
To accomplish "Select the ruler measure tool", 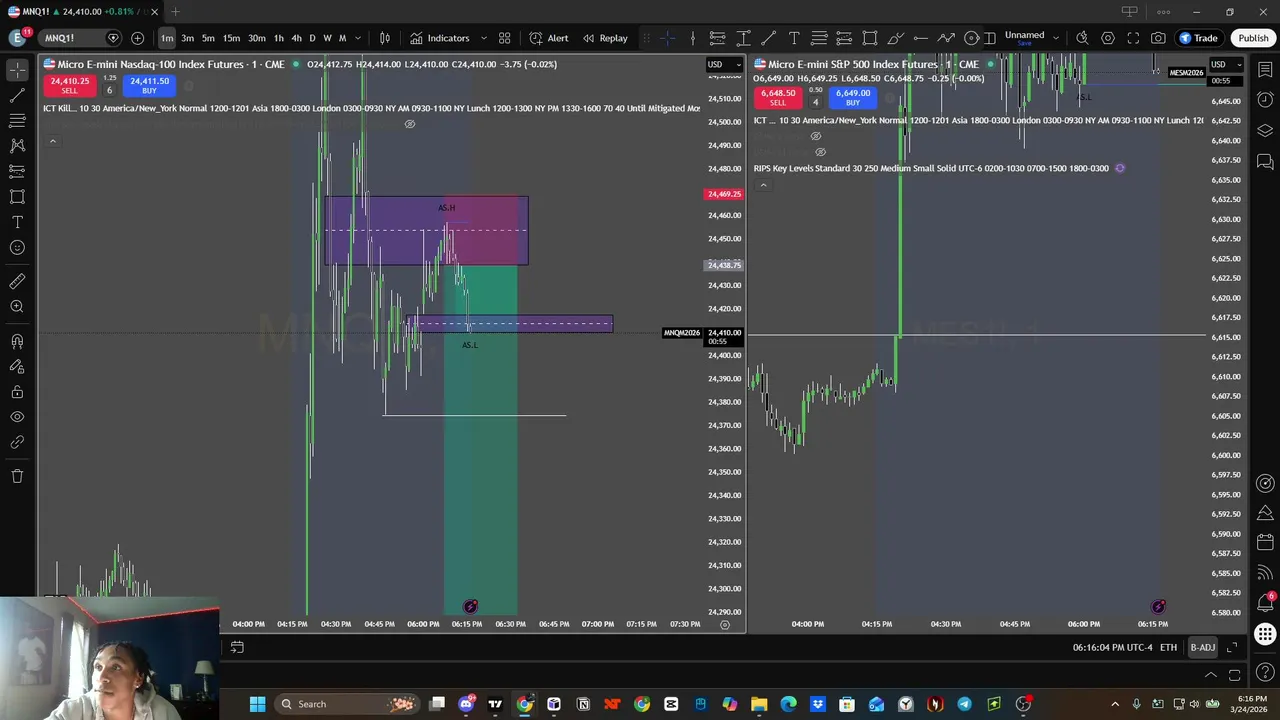I will coord(17,282).
